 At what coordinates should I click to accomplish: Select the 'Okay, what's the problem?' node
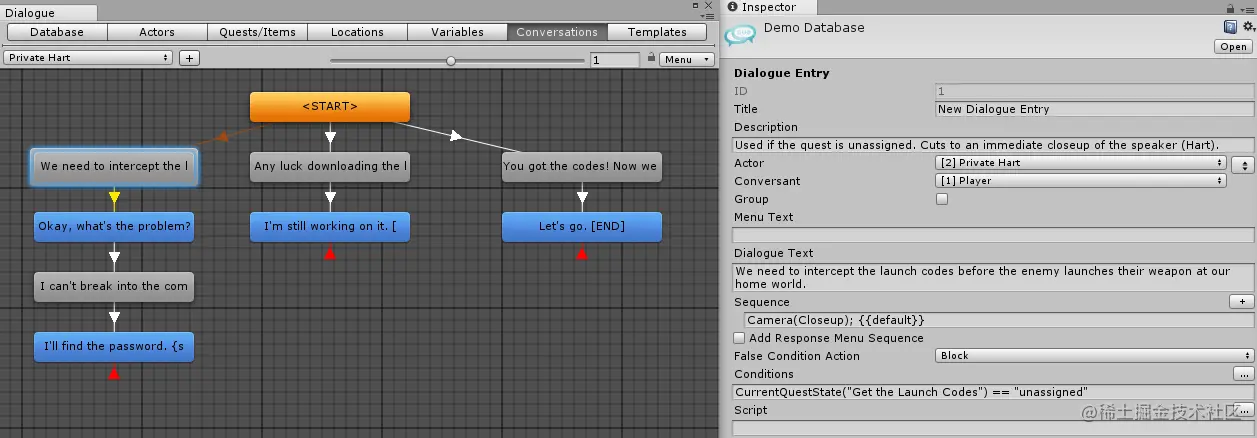[x=114, y=227]
